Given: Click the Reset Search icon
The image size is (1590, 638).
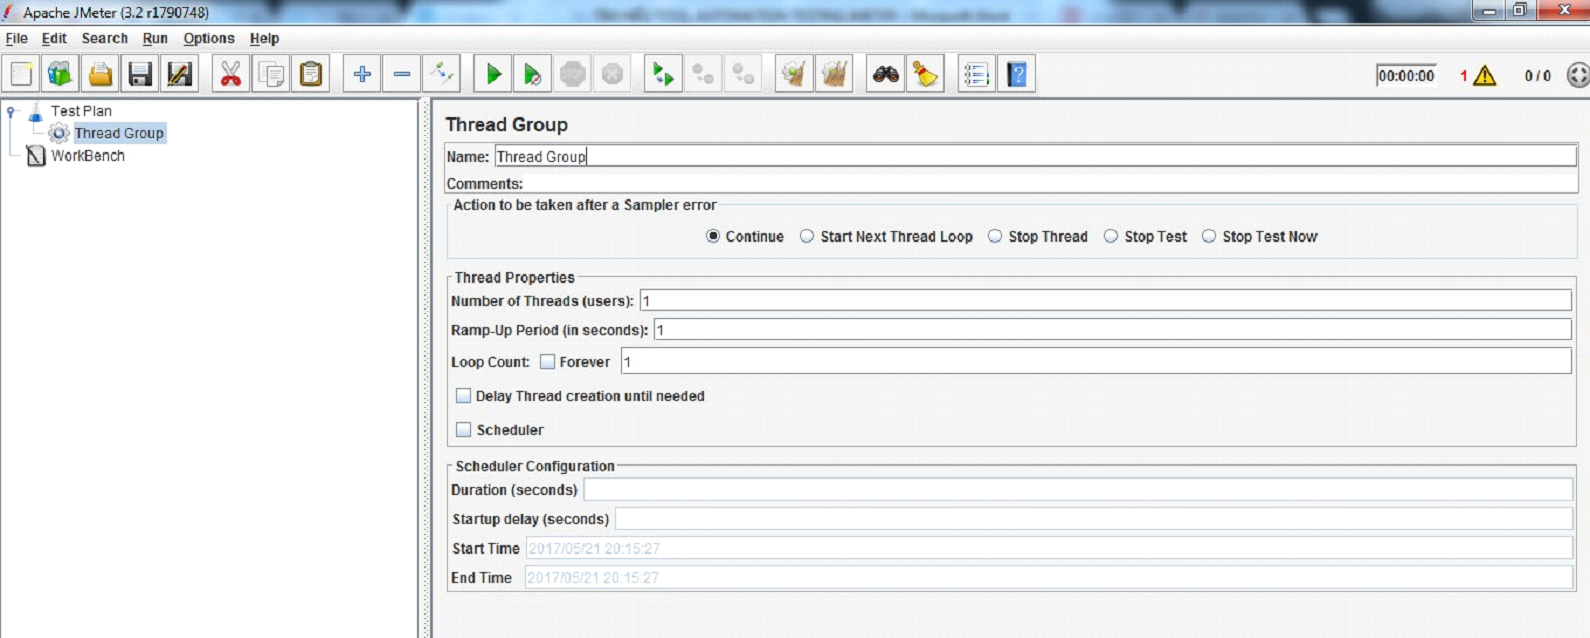Looking at the screenshot, I should point(926,74).
